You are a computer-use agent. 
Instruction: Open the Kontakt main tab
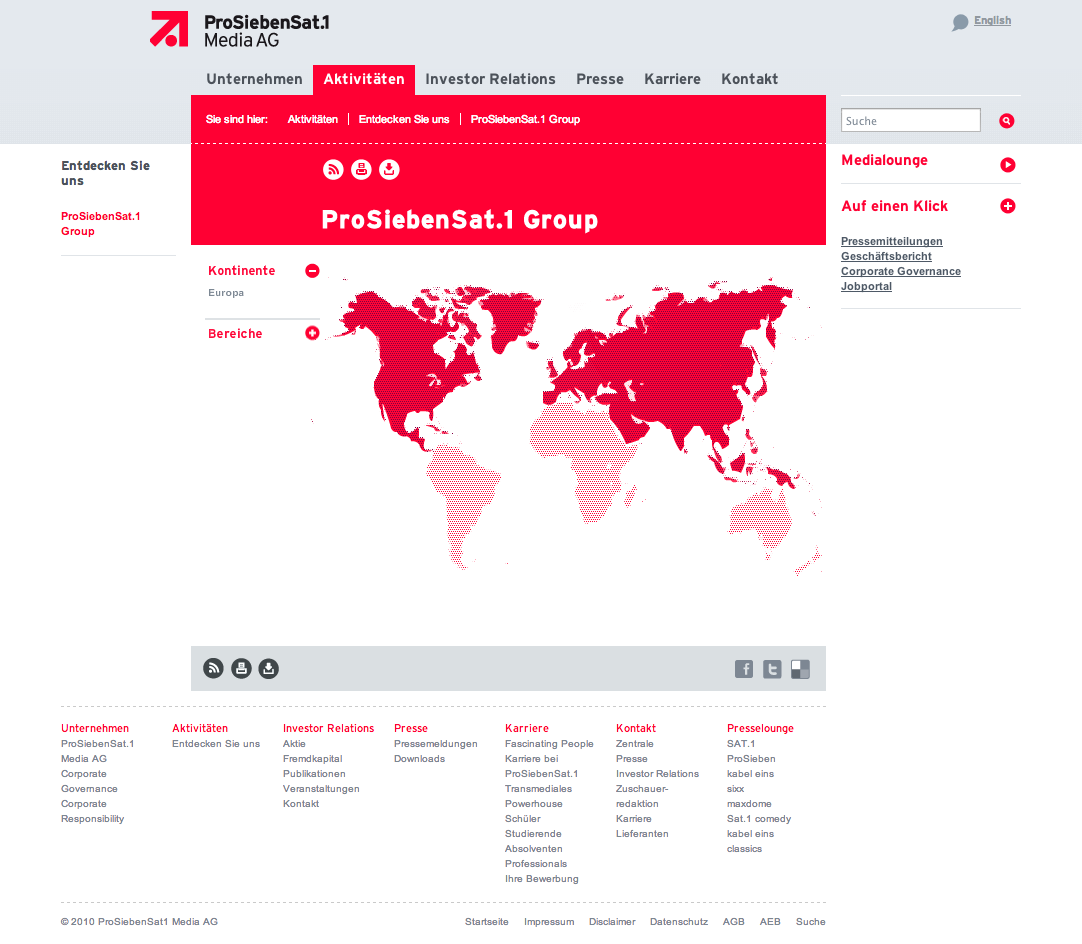pyautogui.click(x=749, y=79)
